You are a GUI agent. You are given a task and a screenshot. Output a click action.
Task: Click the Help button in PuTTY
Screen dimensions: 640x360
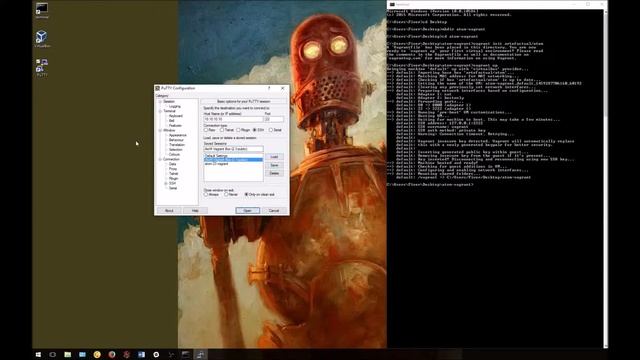tap(195, 211)
